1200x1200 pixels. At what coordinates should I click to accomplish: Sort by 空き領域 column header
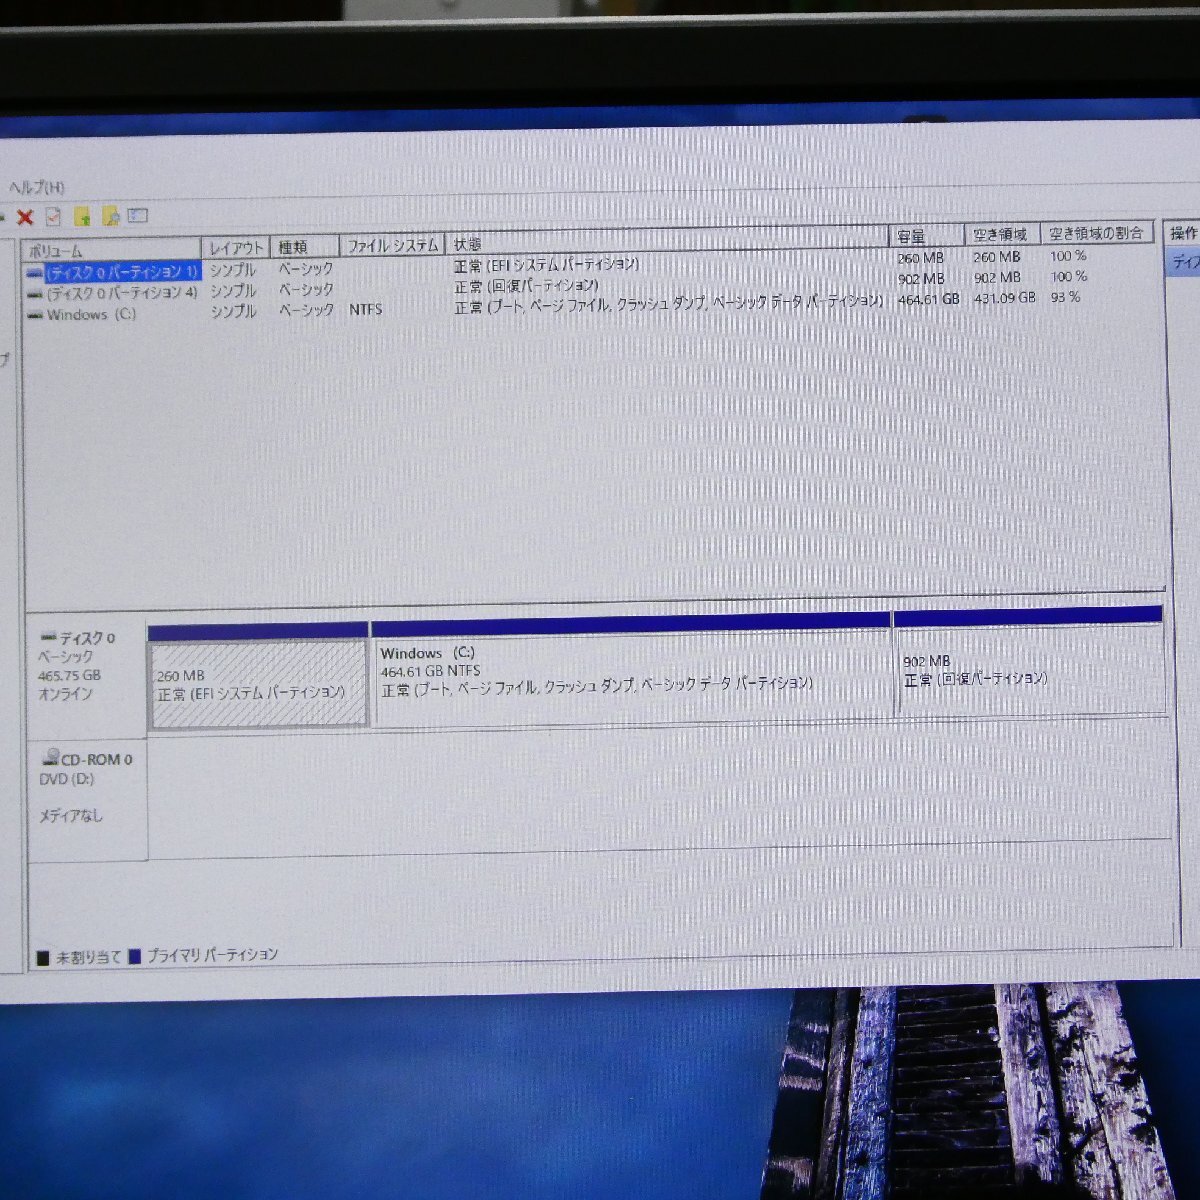coord(1003,234)
